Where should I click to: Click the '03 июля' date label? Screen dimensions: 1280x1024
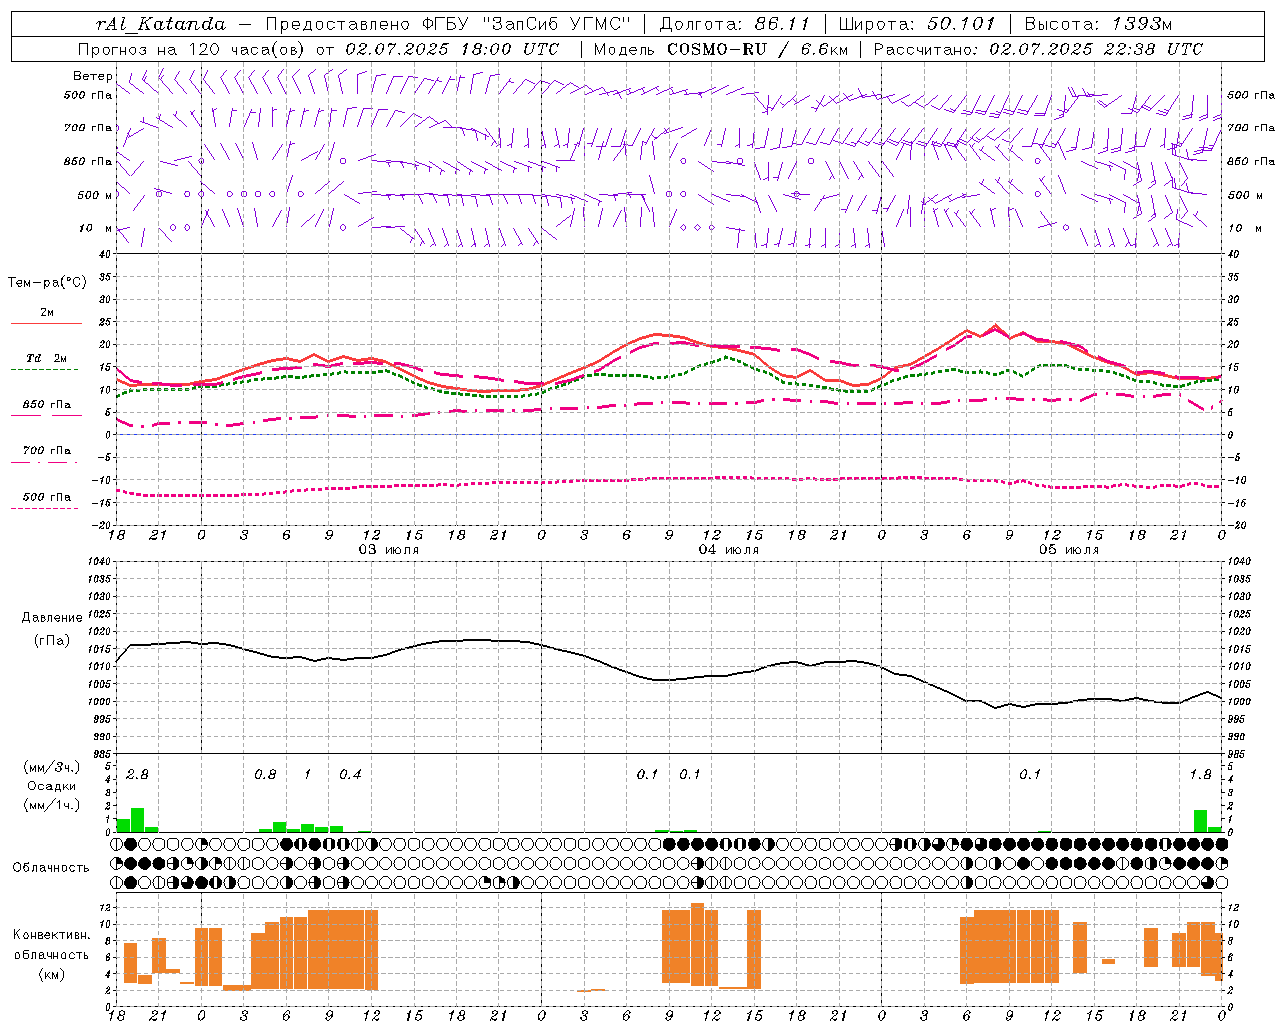(x=388, y=550)
